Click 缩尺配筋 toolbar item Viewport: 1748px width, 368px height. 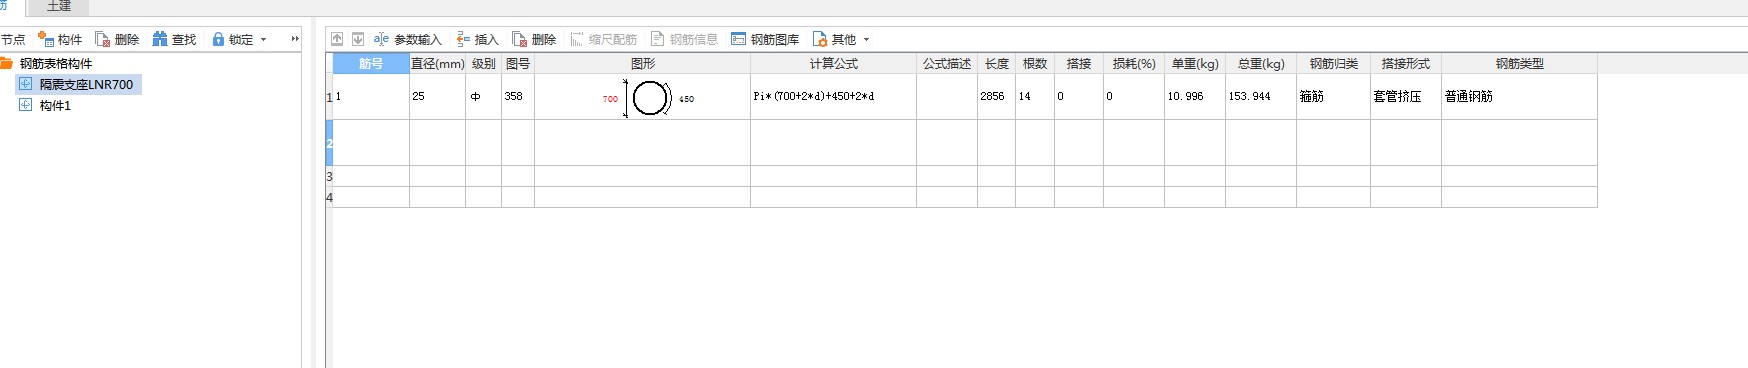(x=603, y=39)
